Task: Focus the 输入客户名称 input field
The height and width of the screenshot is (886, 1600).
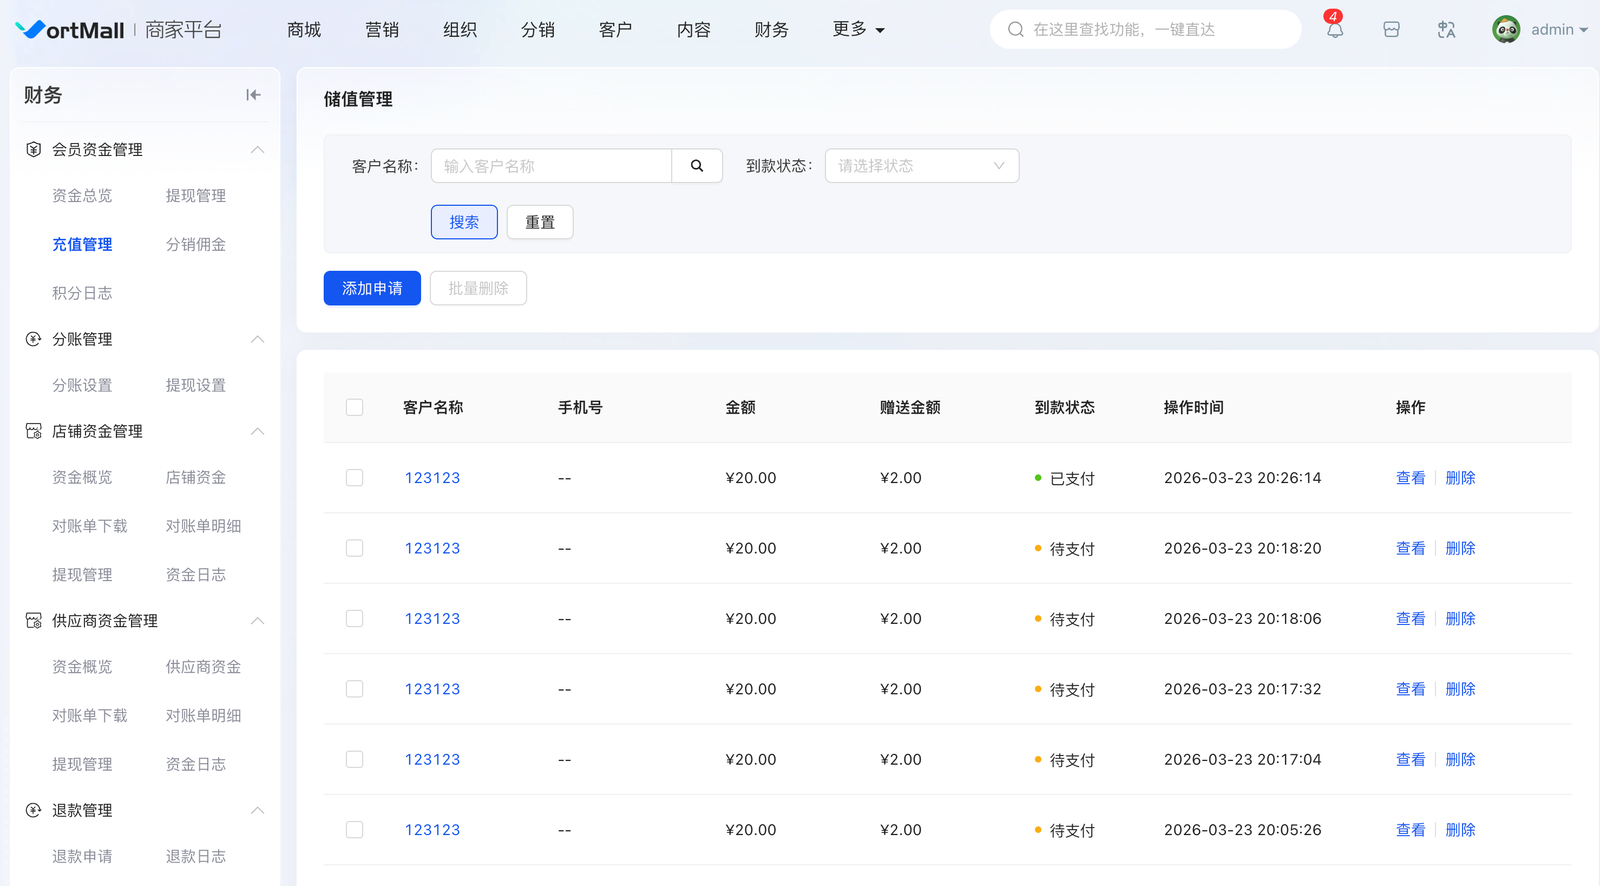Action: tap(551, 166)
